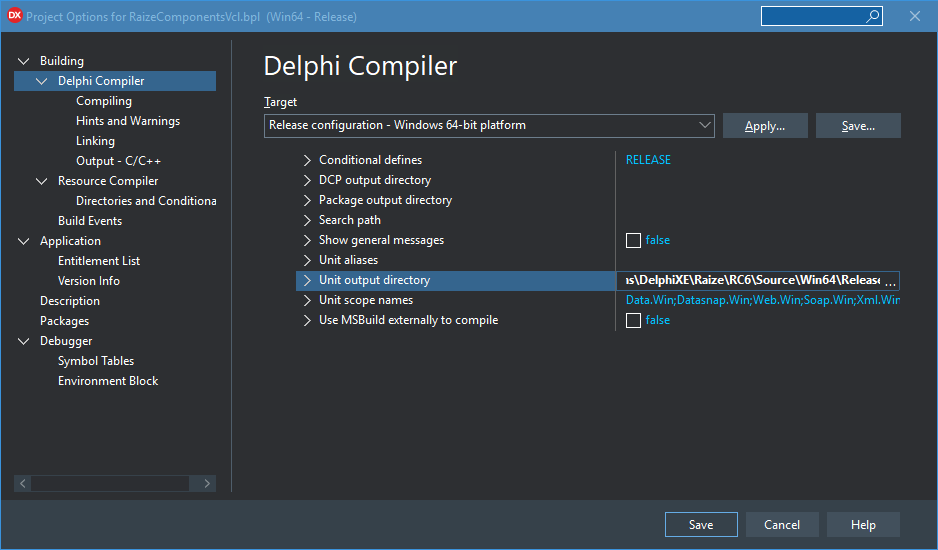
Task: Select the Application tree label
Action: point(70,241)
